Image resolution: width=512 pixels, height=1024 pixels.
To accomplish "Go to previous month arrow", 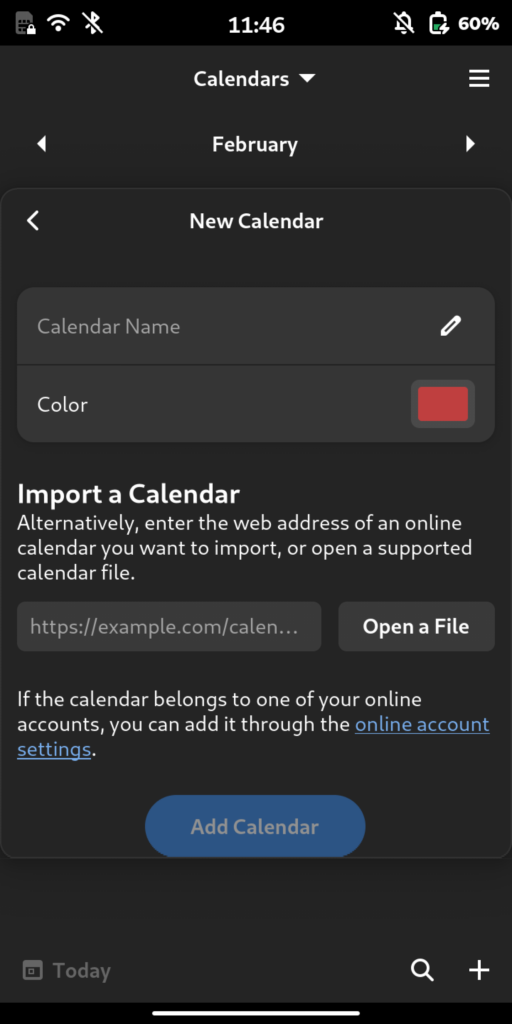I will 42,144.
